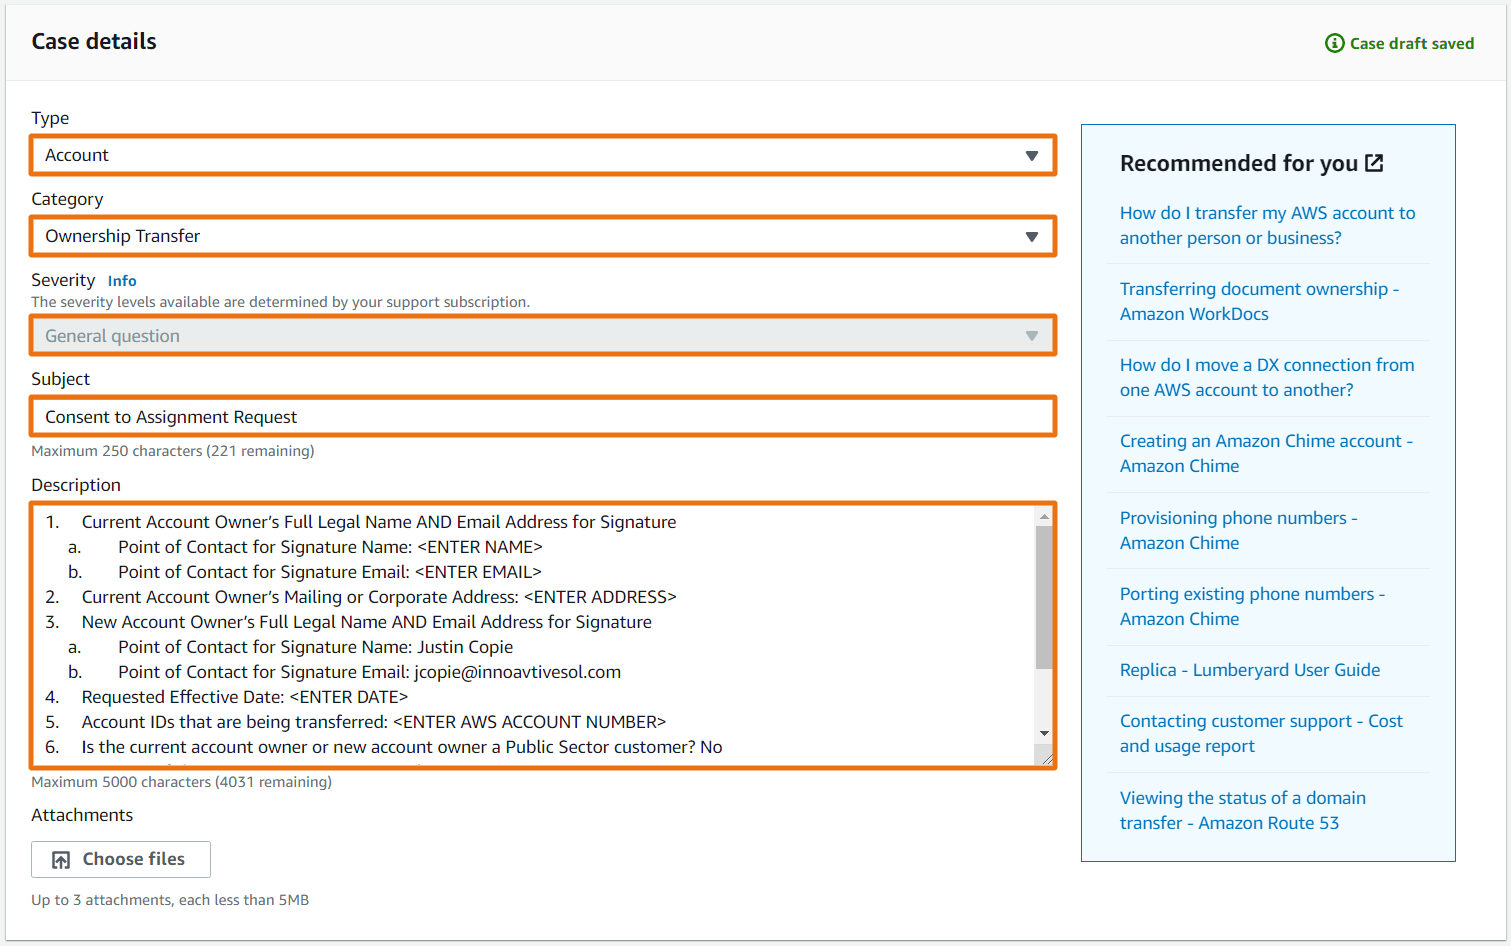Image resolution: width=1511 pixels, height=946 pixels.
Task: Open the Replica Lumberyard User Guide link
Action: pyautogui.click(x=1249, y=670)
